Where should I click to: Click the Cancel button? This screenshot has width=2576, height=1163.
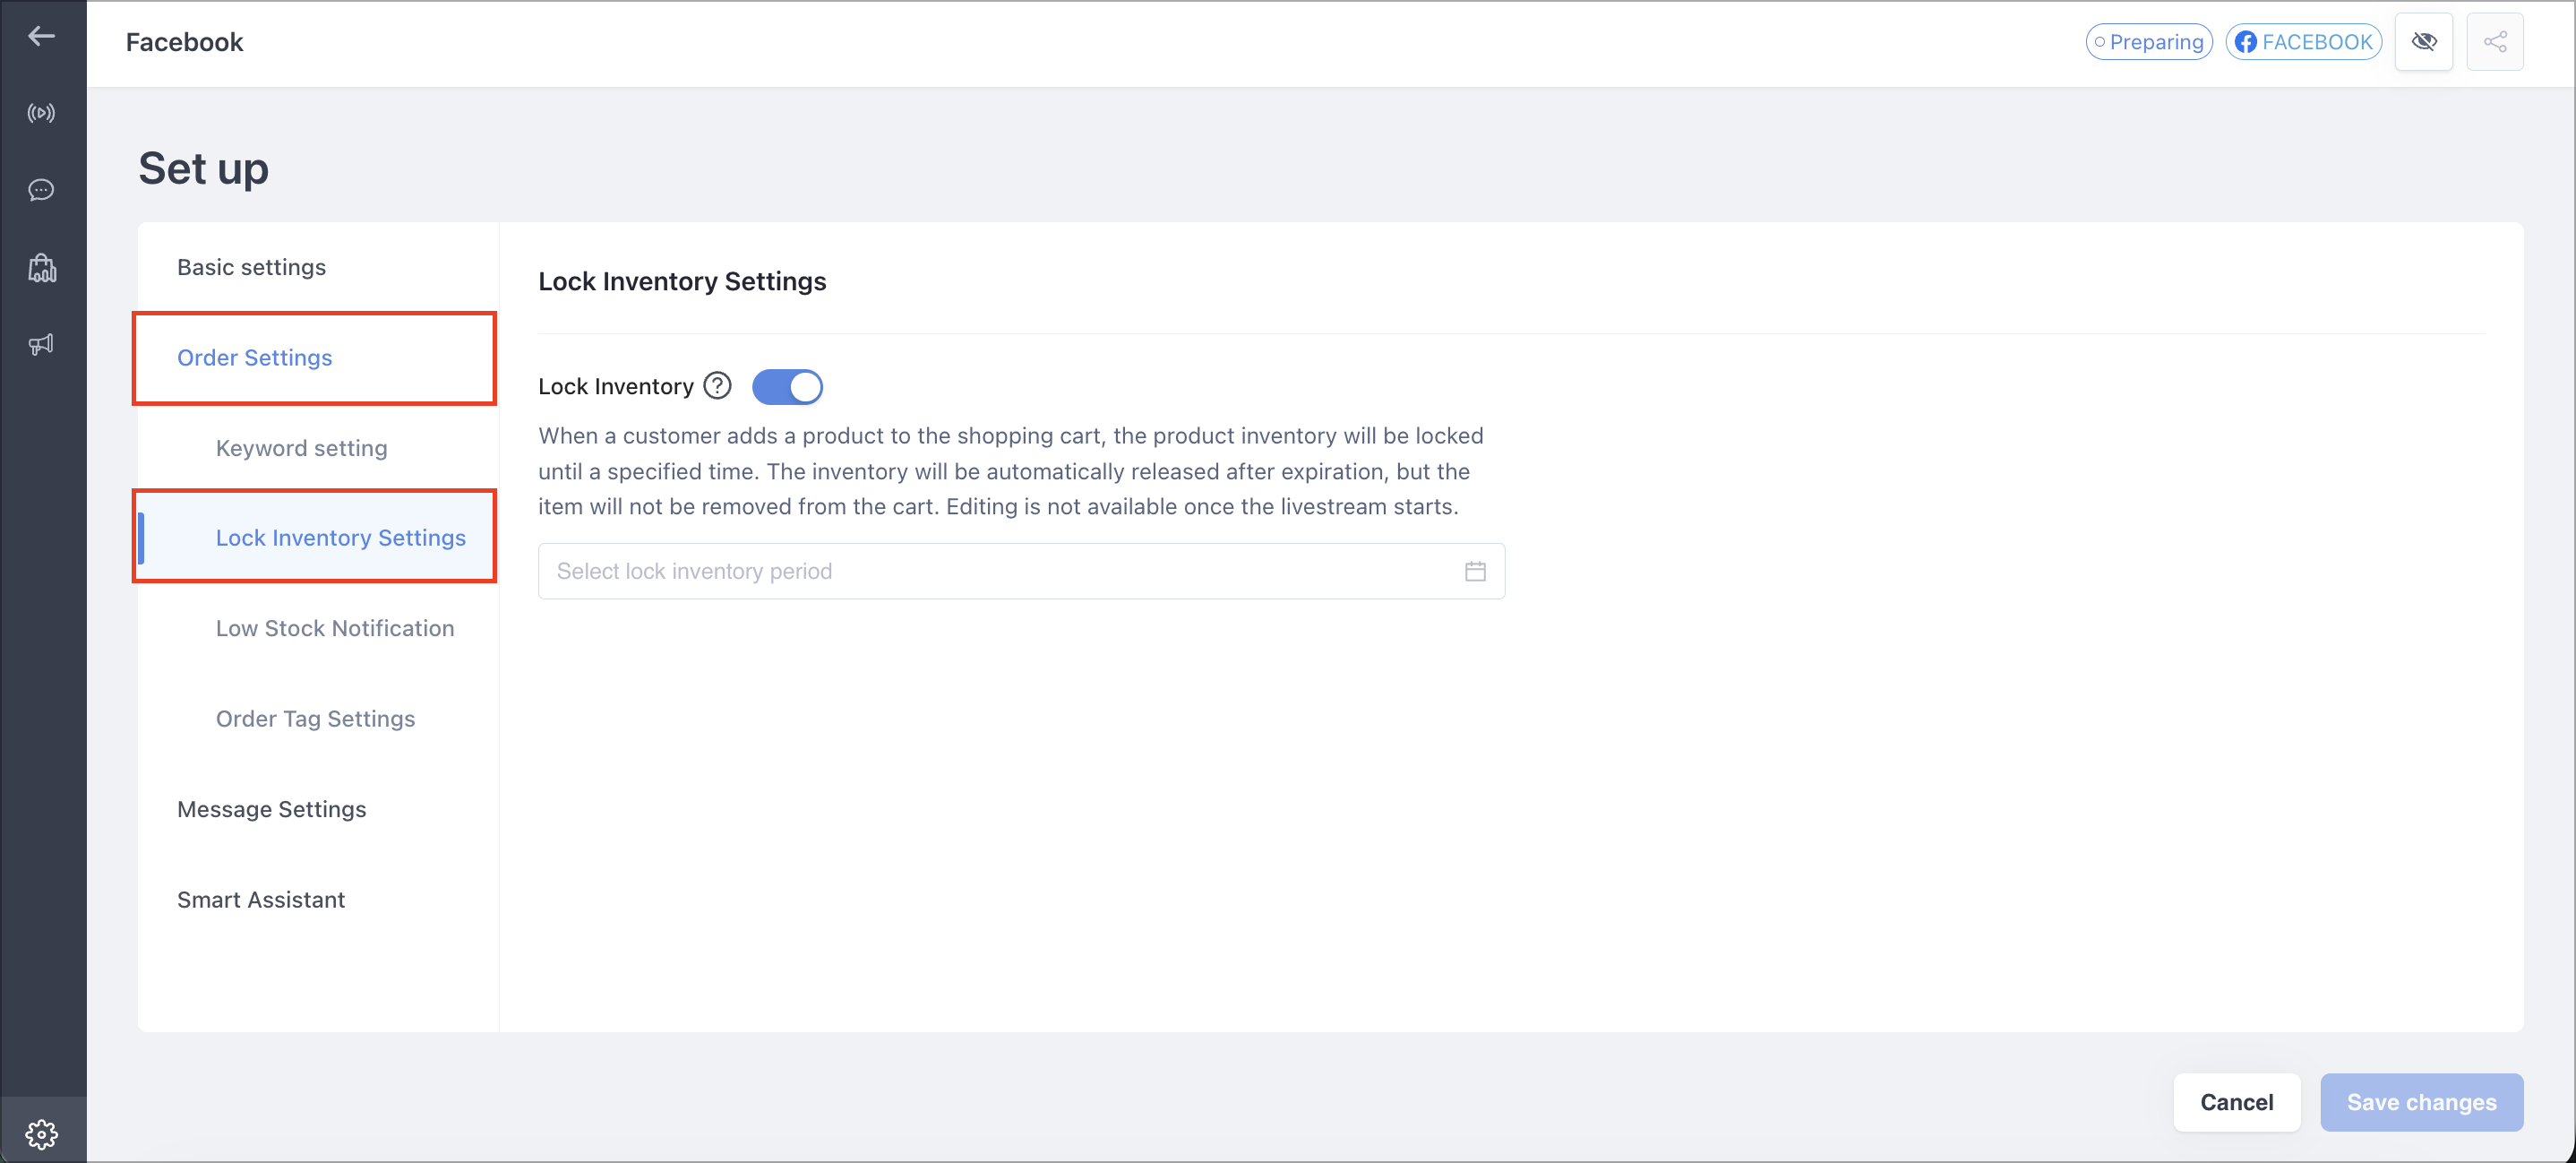[2236, 1102]
